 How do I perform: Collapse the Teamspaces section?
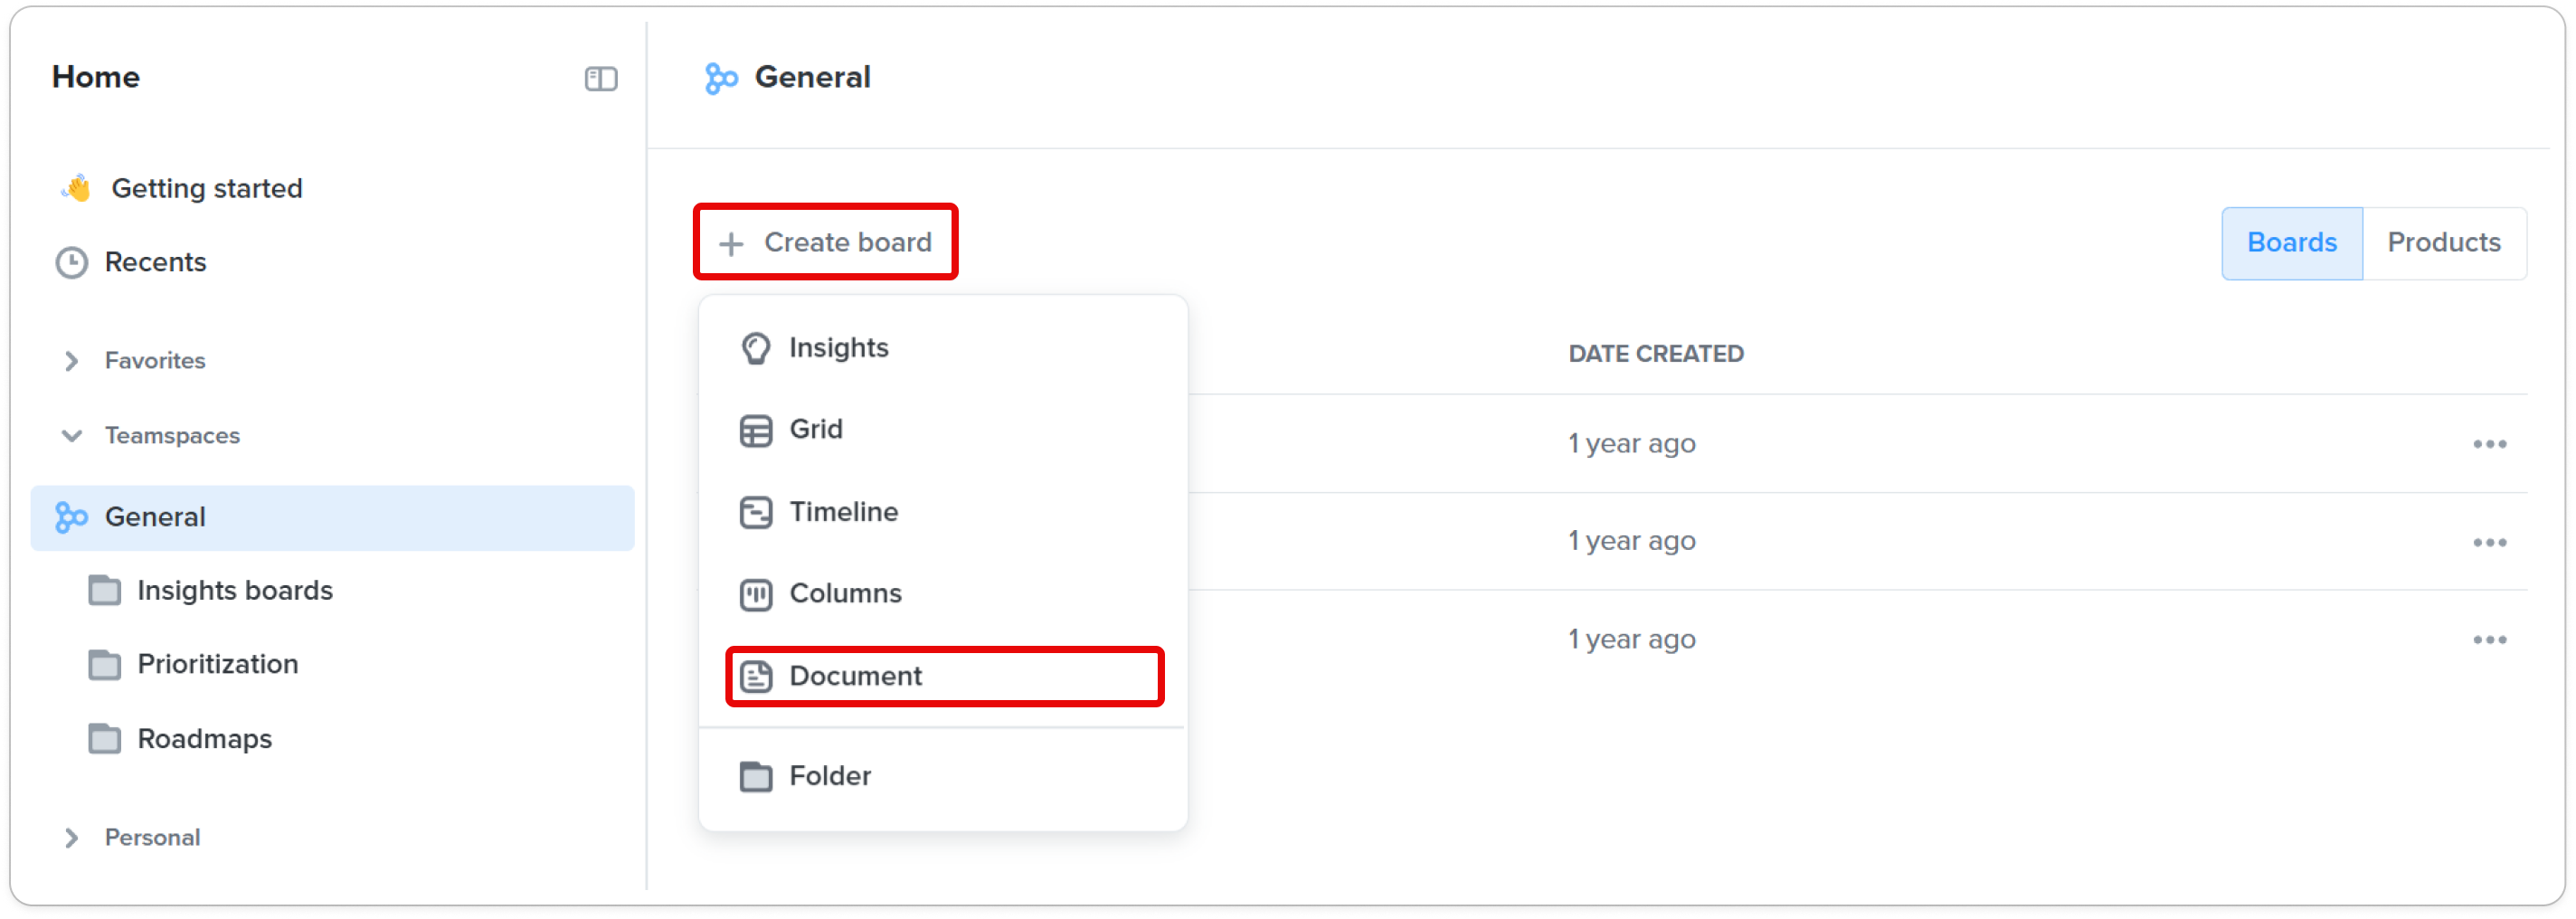(x=71, y=436)
